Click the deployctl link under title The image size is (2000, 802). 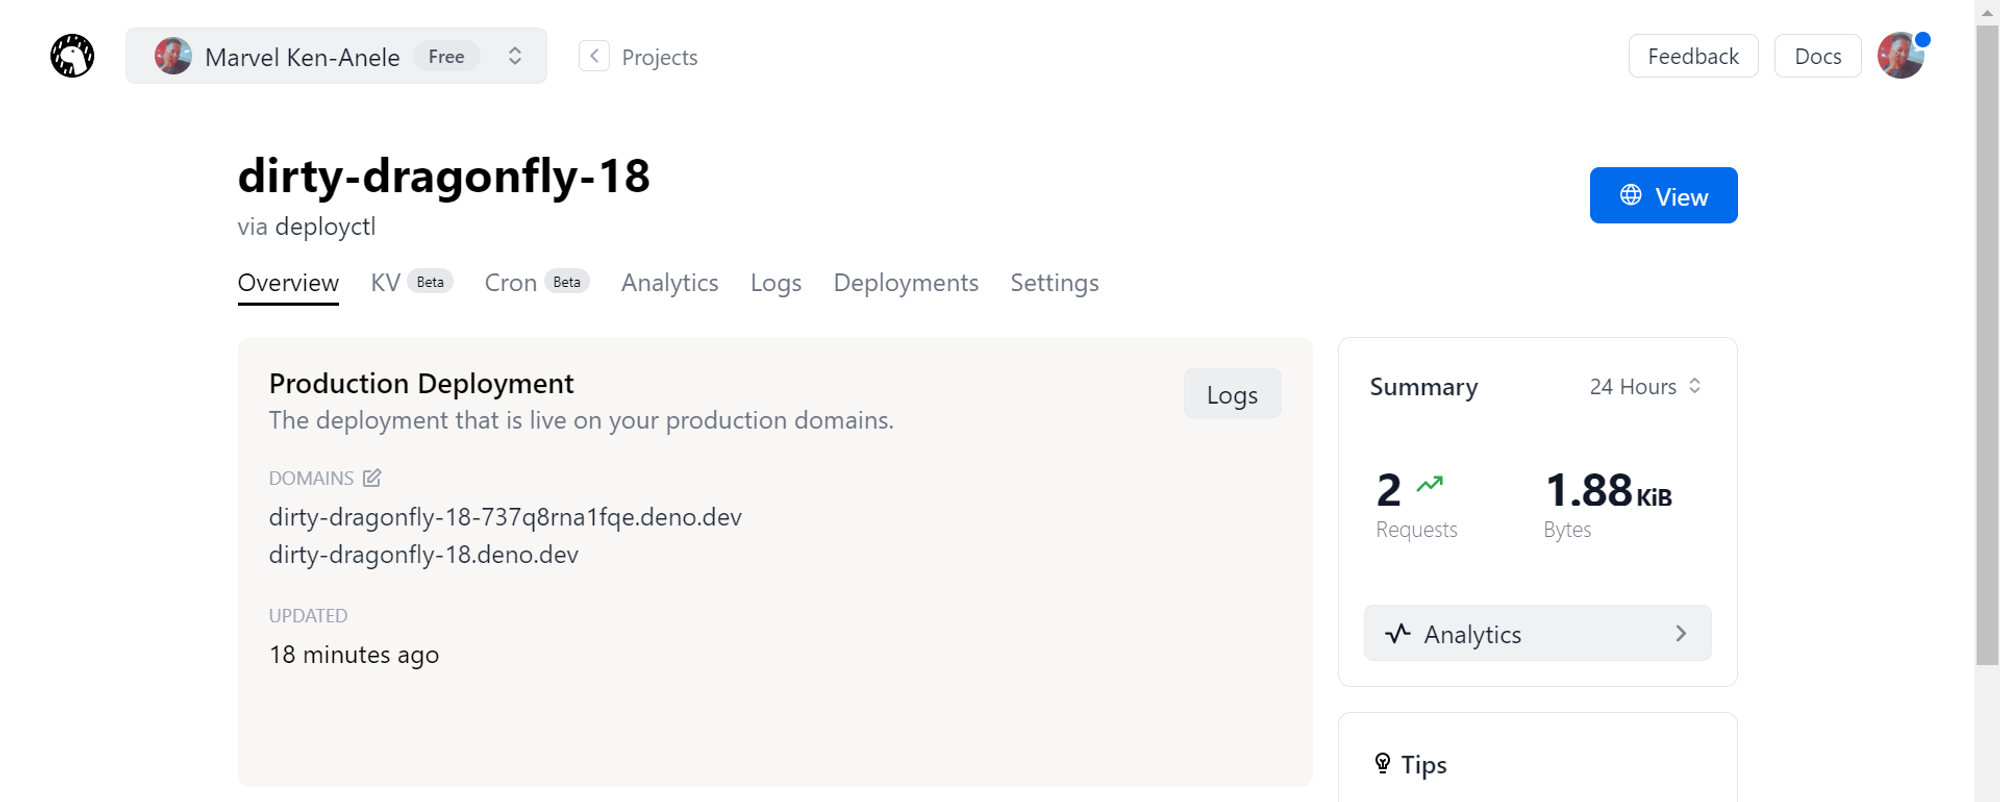[x=325, y=227]
